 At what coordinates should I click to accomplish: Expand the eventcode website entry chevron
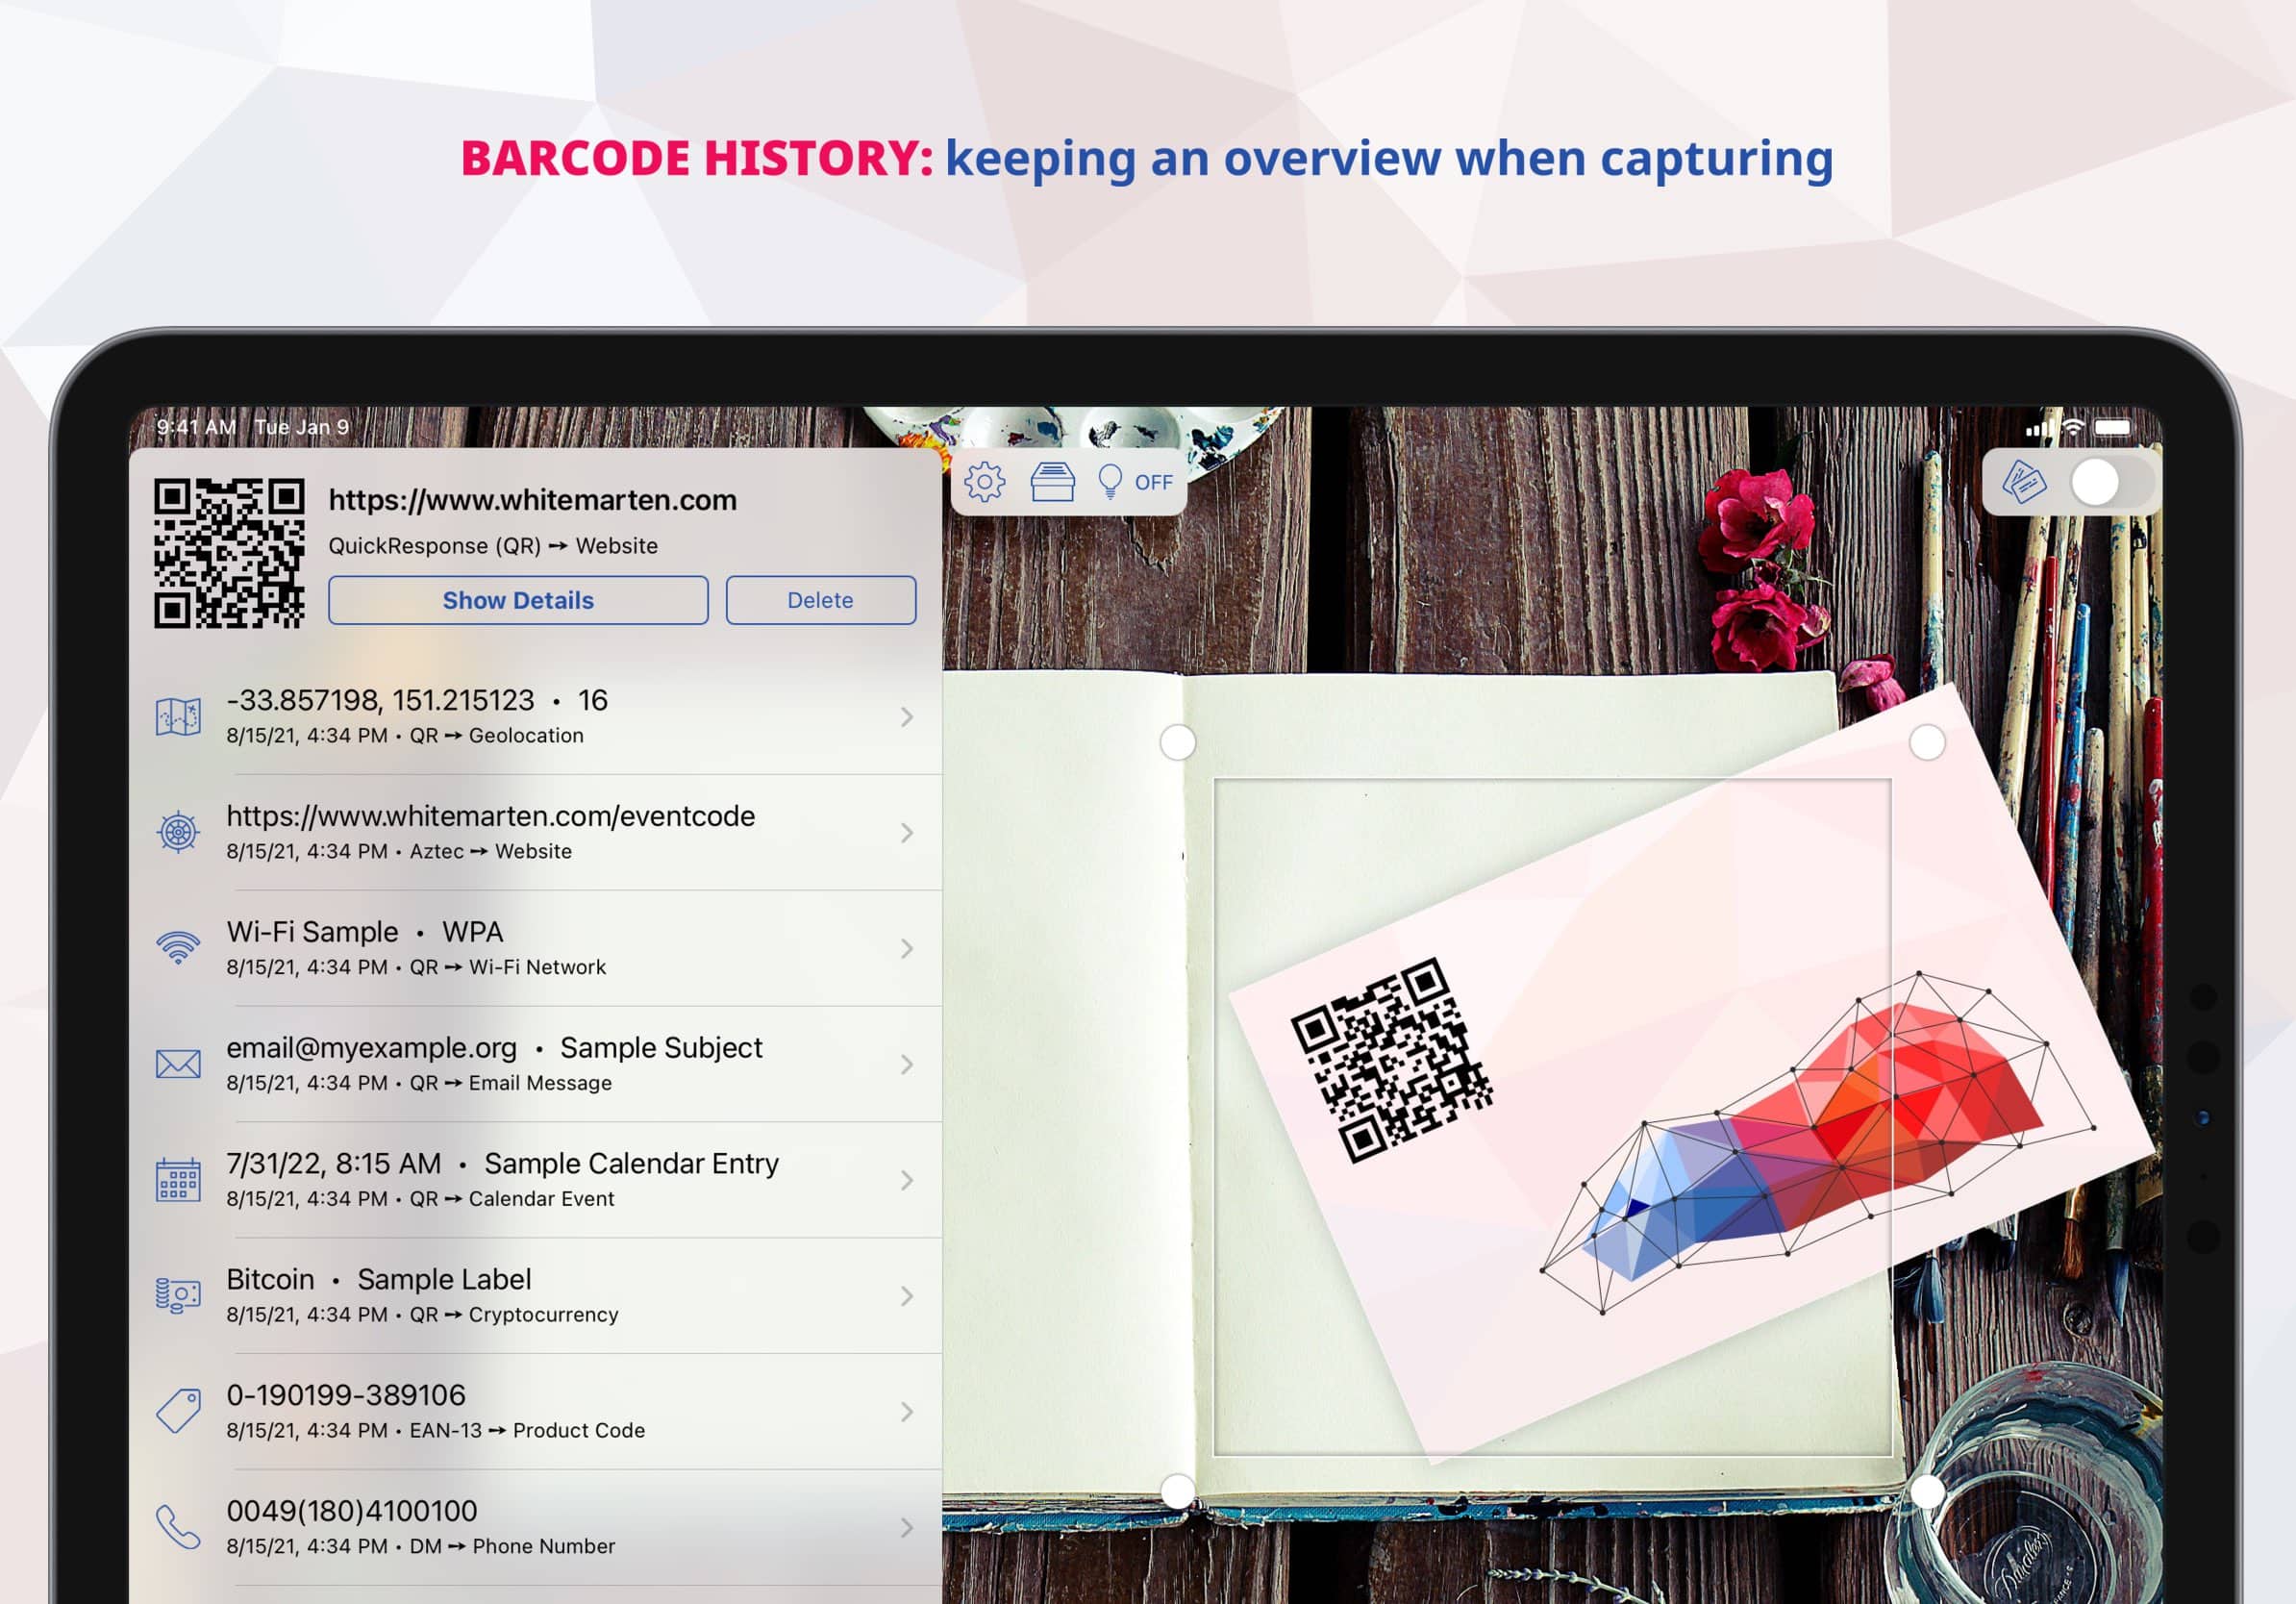[907, 833]
